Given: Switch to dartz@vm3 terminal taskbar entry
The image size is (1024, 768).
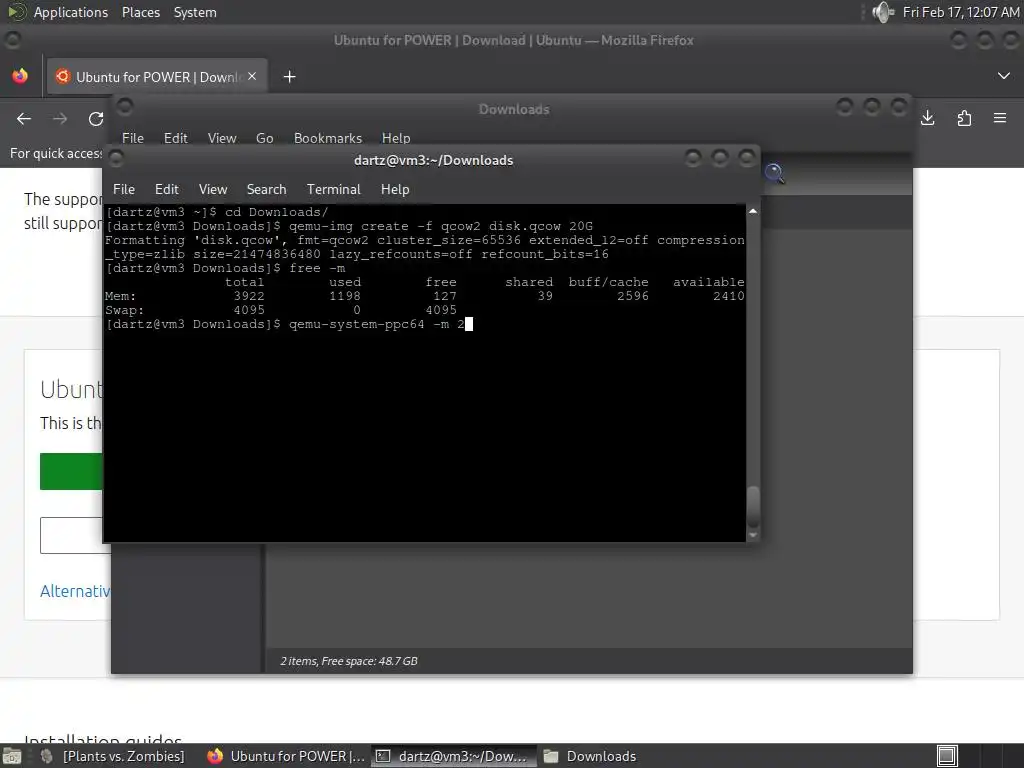Looking at the screenshot, I should (453, 756).
